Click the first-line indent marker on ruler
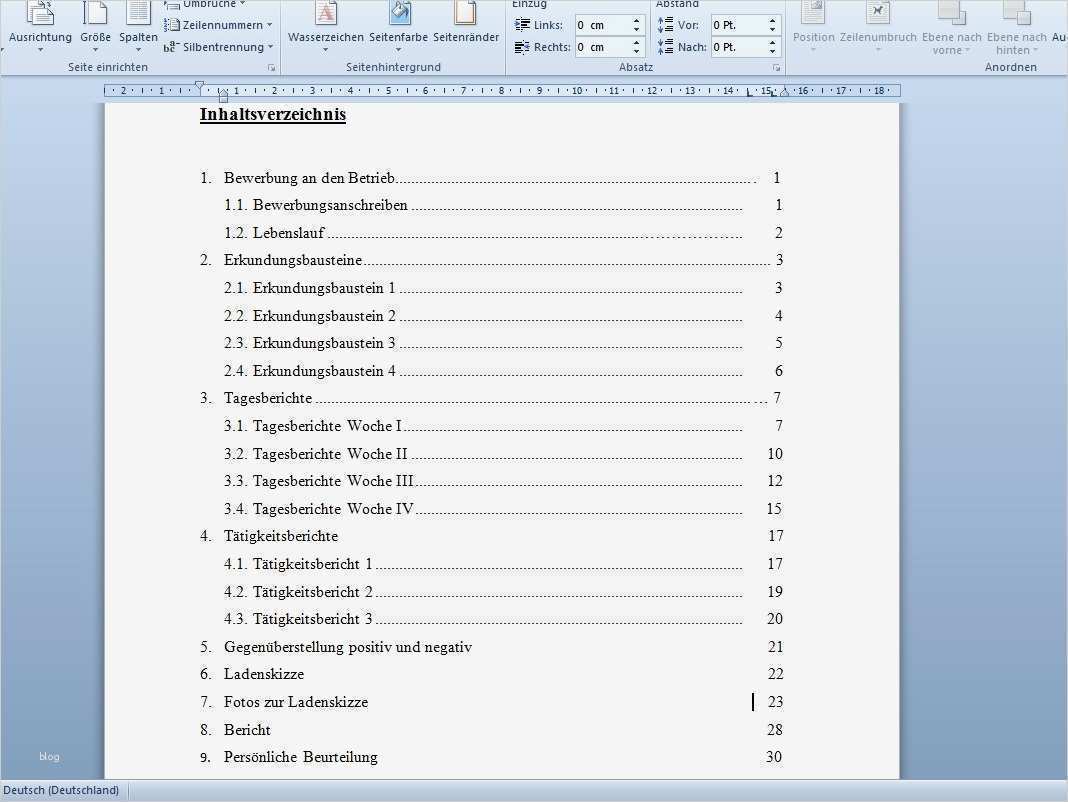 coord(200,86)
